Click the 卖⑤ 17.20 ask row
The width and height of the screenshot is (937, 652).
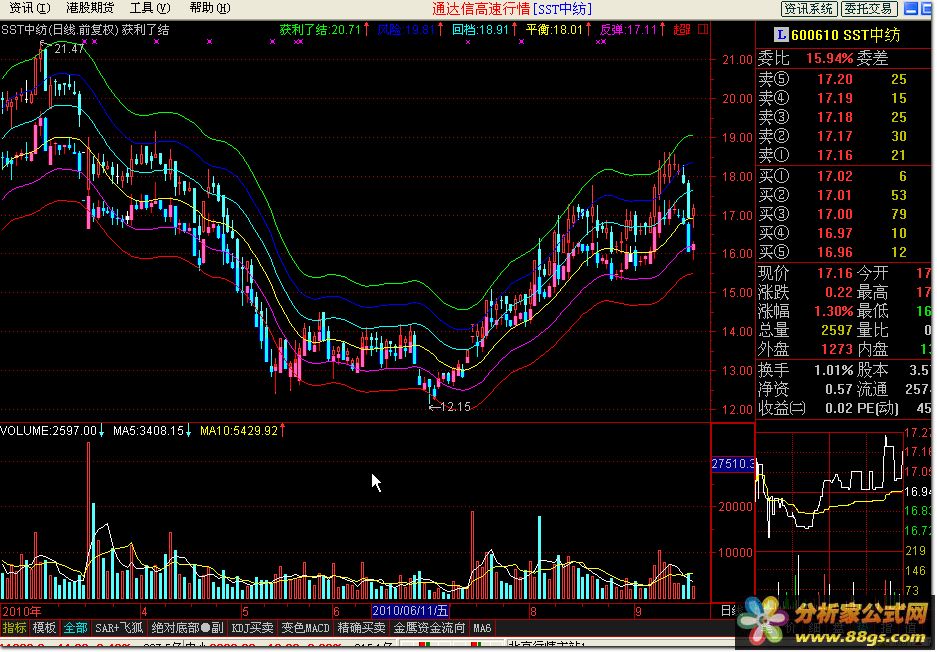point(844,79)
